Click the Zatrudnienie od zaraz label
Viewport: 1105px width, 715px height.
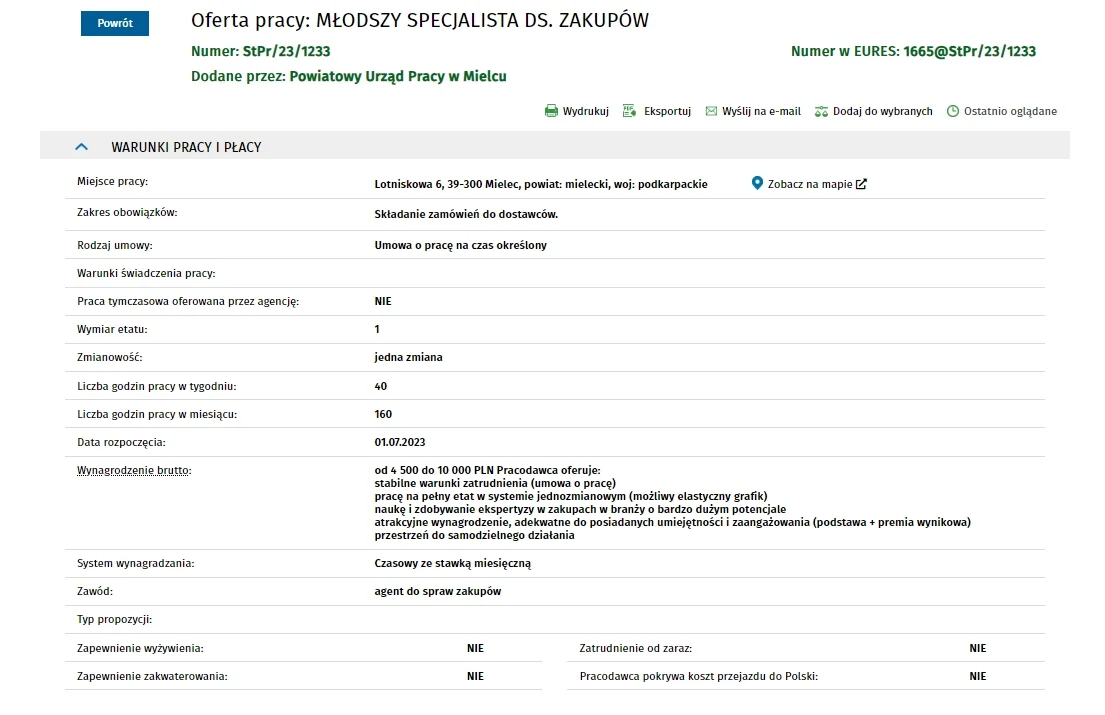636,648
